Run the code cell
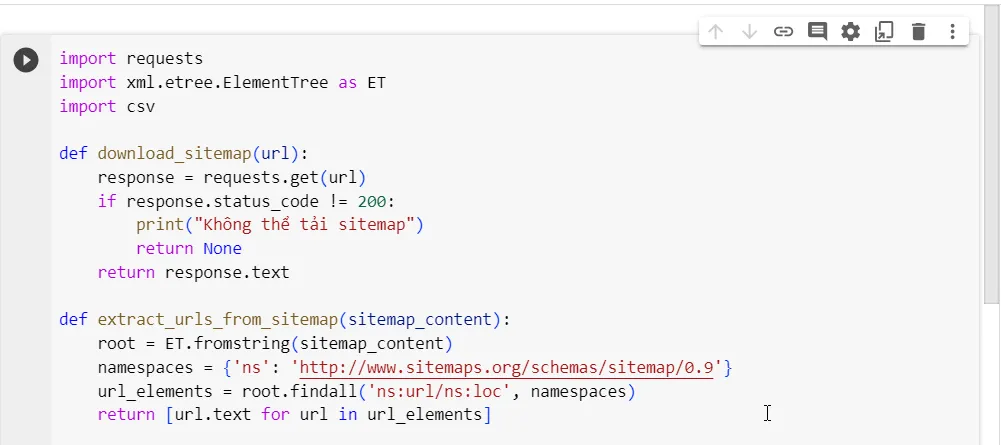 point(26,60)
